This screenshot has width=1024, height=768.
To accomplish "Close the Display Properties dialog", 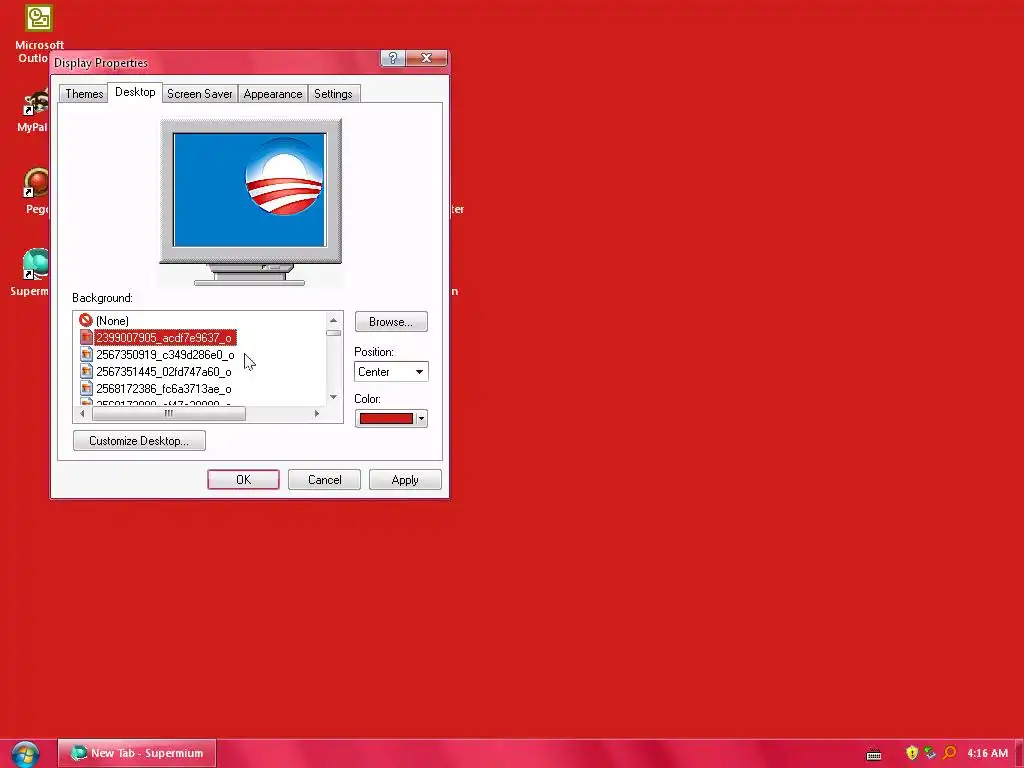I will pos(426,58).
